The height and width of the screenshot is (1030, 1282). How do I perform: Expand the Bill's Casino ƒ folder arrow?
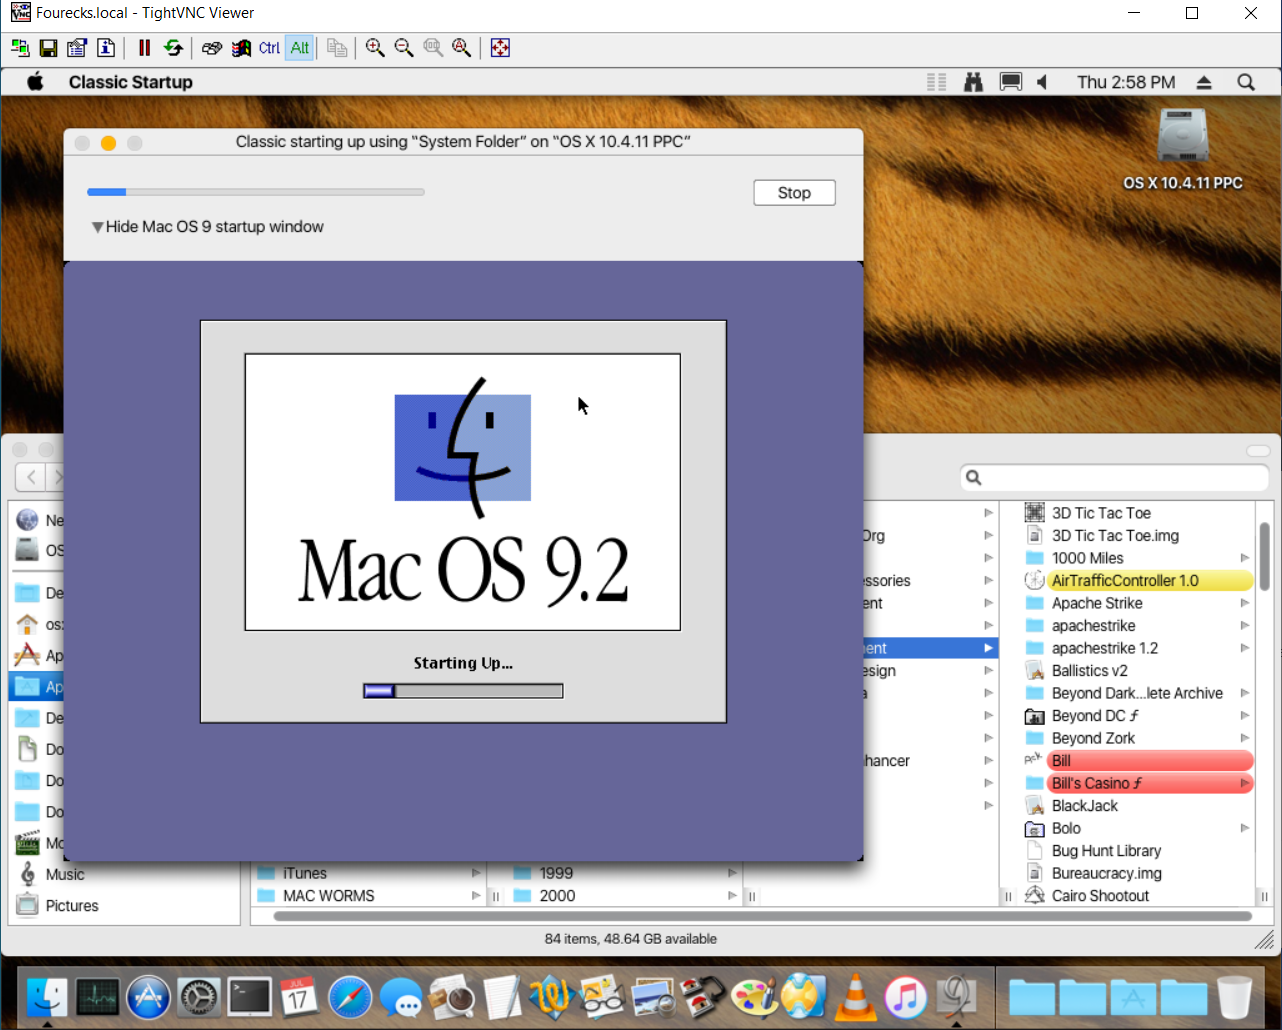[x=1245, y=783]
